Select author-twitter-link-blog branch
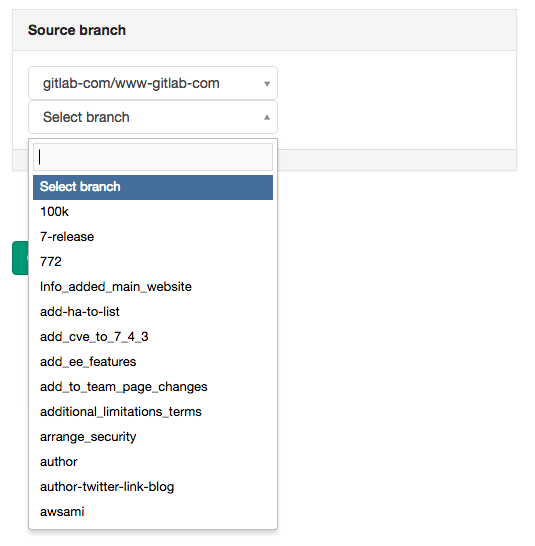 coord(153,487)
